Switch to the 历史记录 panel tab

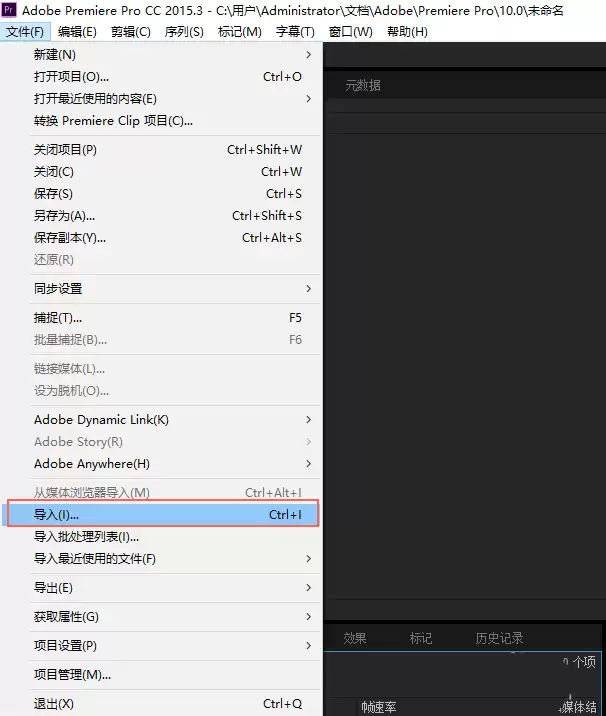pos(499,638)
